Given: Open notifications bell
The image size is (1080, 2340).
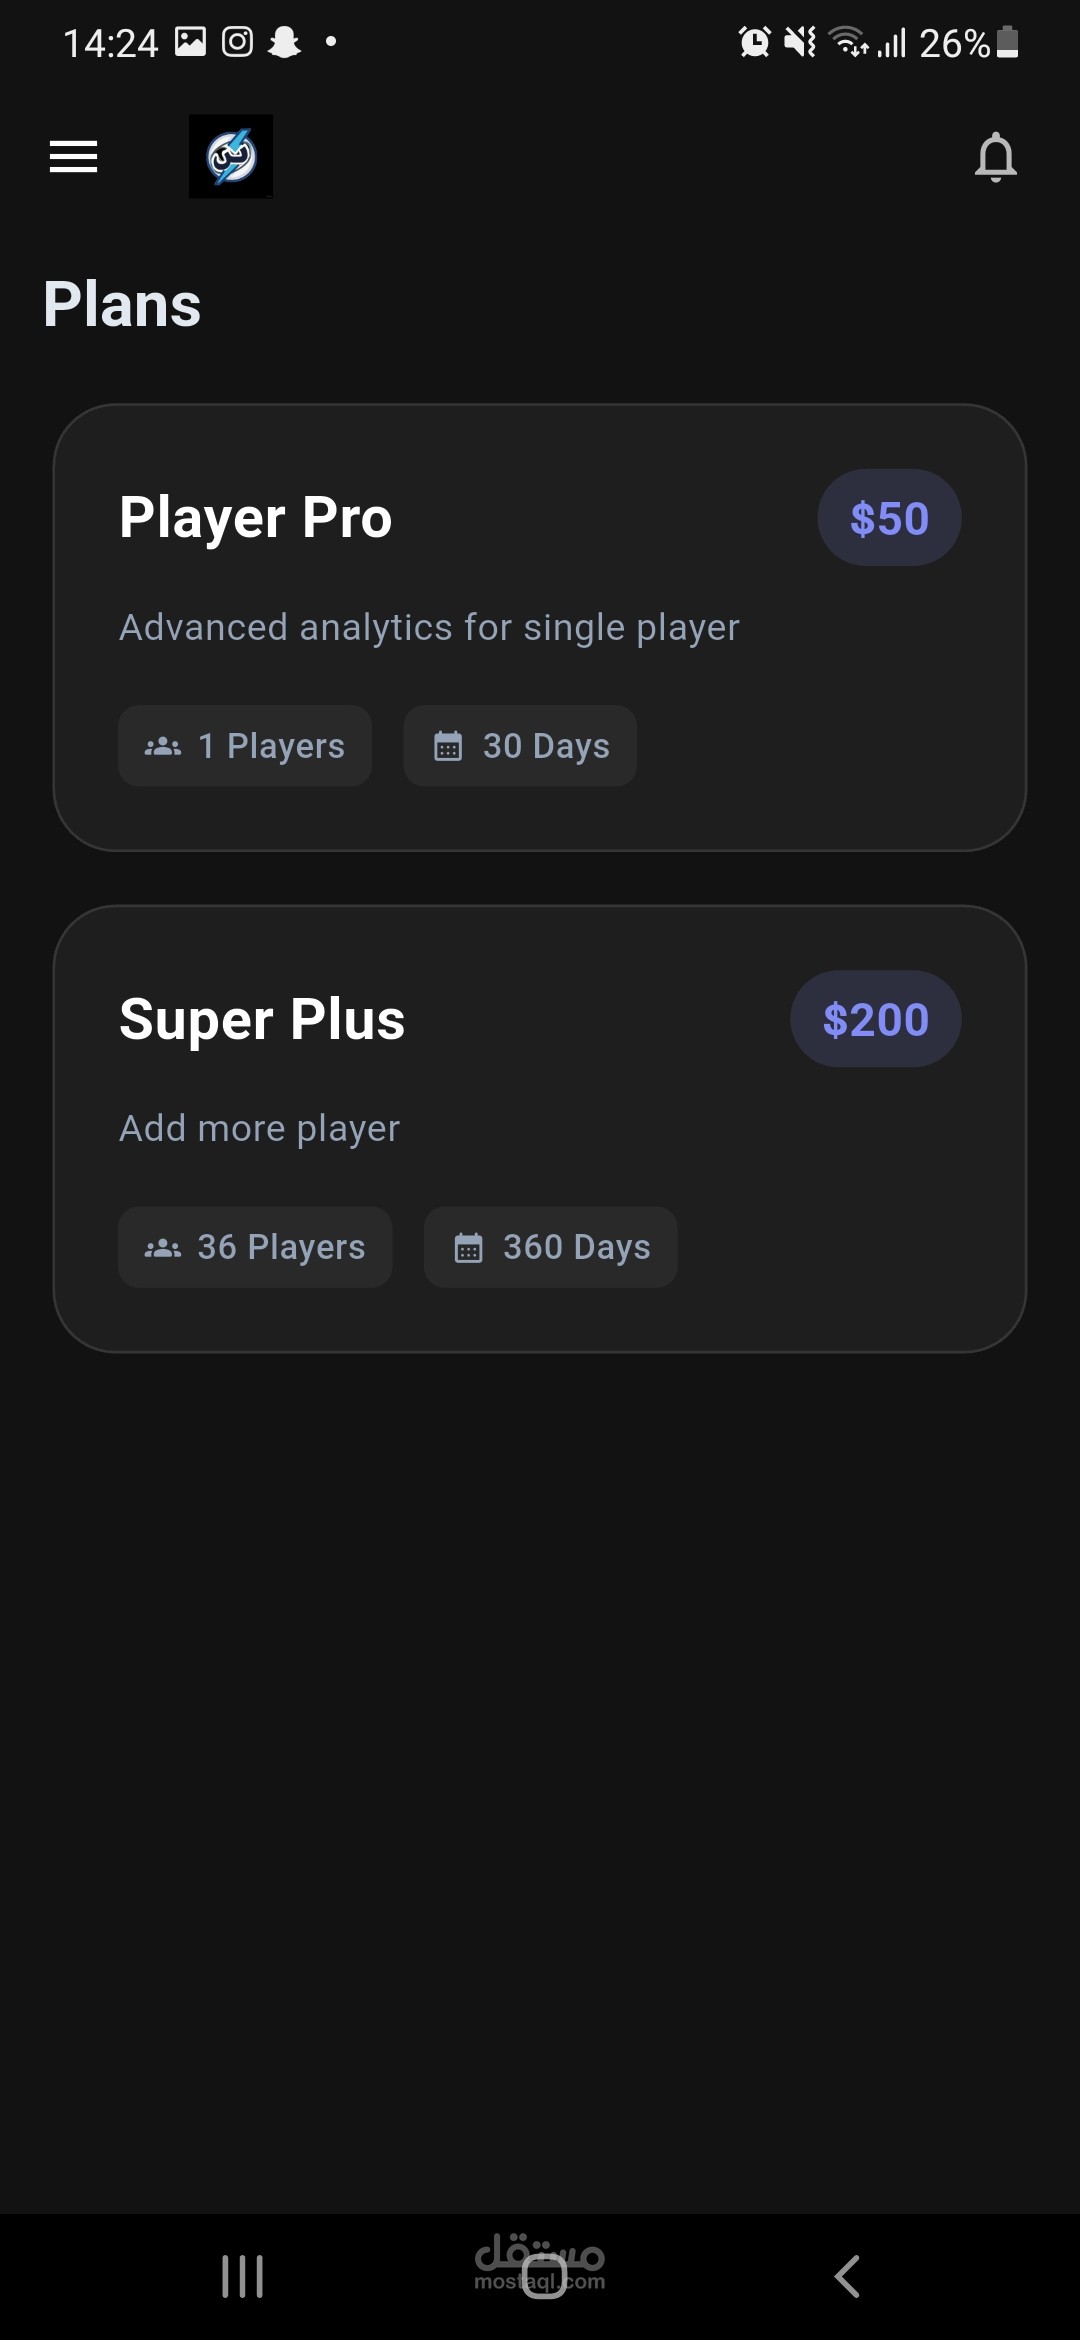Looking at the screenshot, I should 995,157.
